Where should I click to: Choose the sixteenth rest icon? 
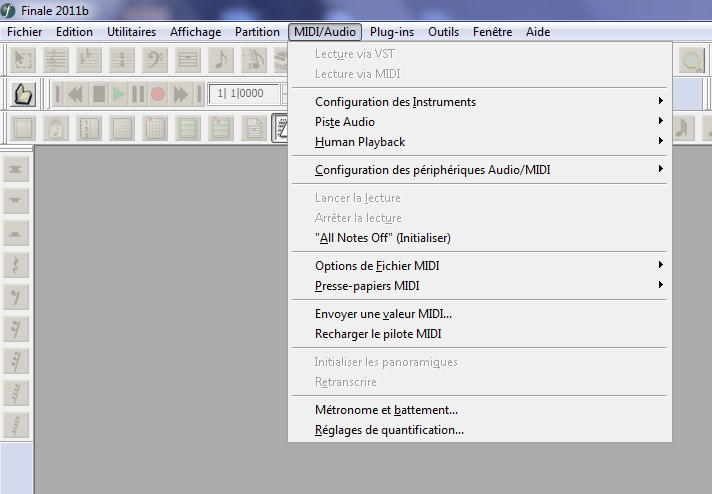click(16, 329)
